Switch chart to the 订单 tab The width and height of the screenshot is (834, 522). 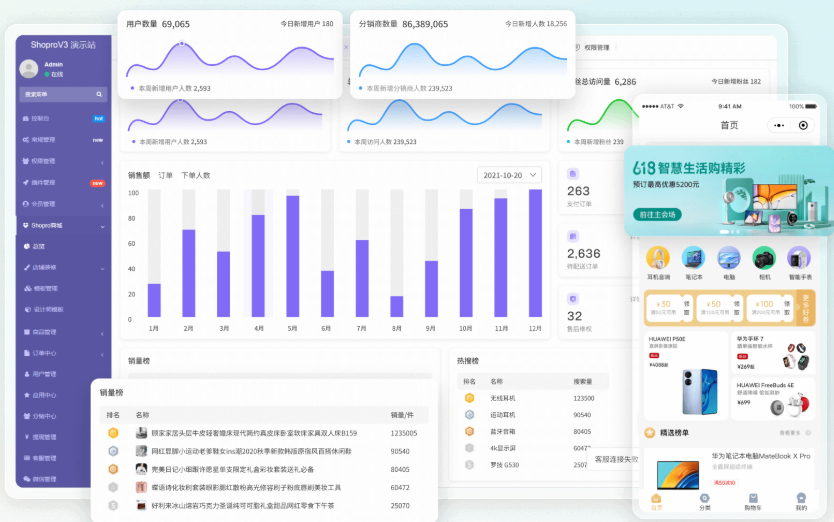pos(165,175)
